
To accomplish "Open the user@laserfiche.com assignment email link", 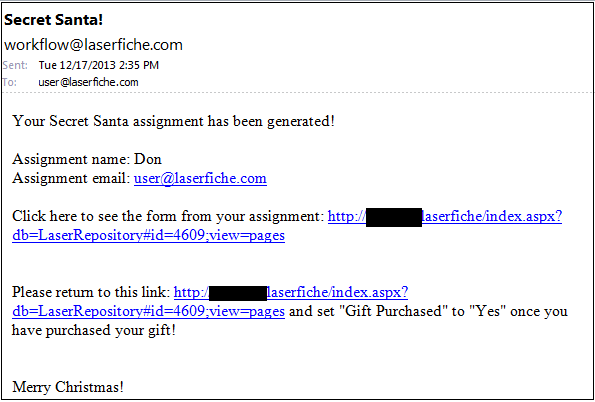I will 200,178.
